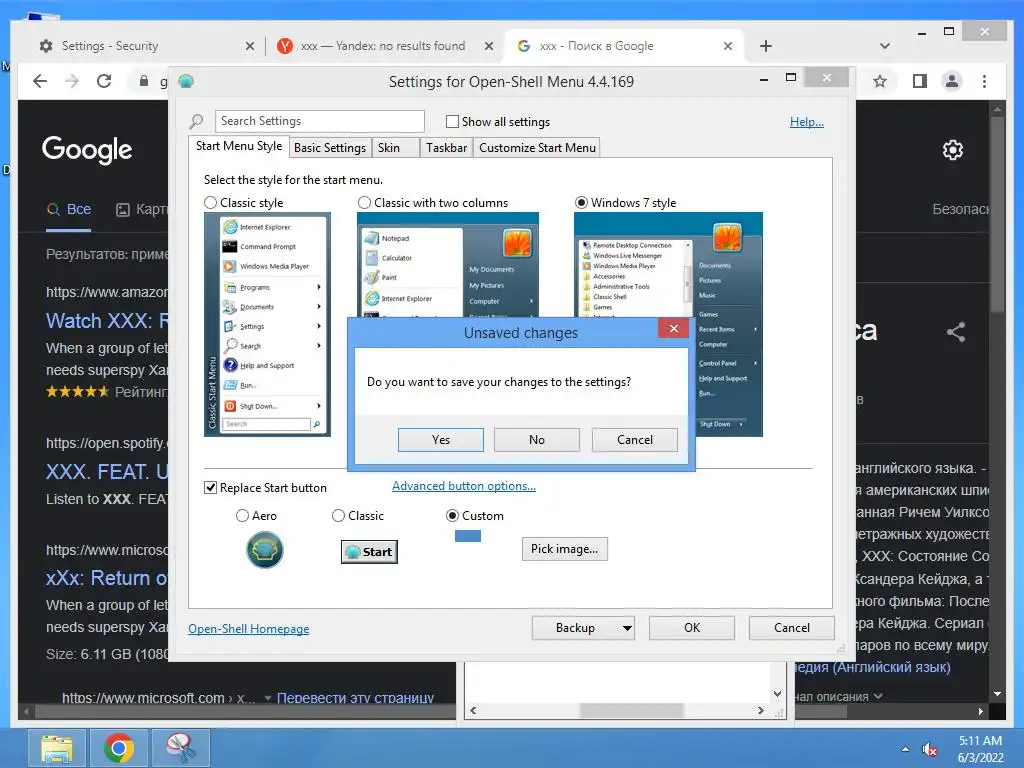Click the Pick image button

(x=564, y=549)
